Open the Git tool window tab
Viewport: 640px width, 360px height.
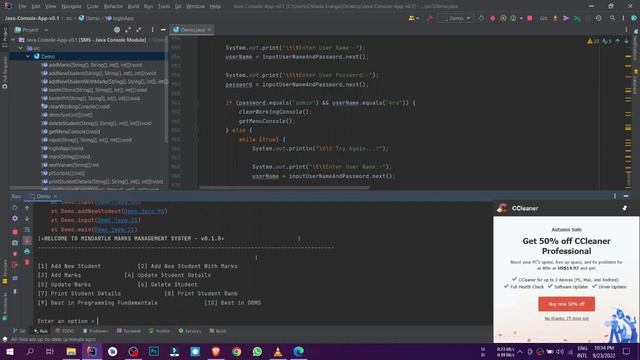19,331
